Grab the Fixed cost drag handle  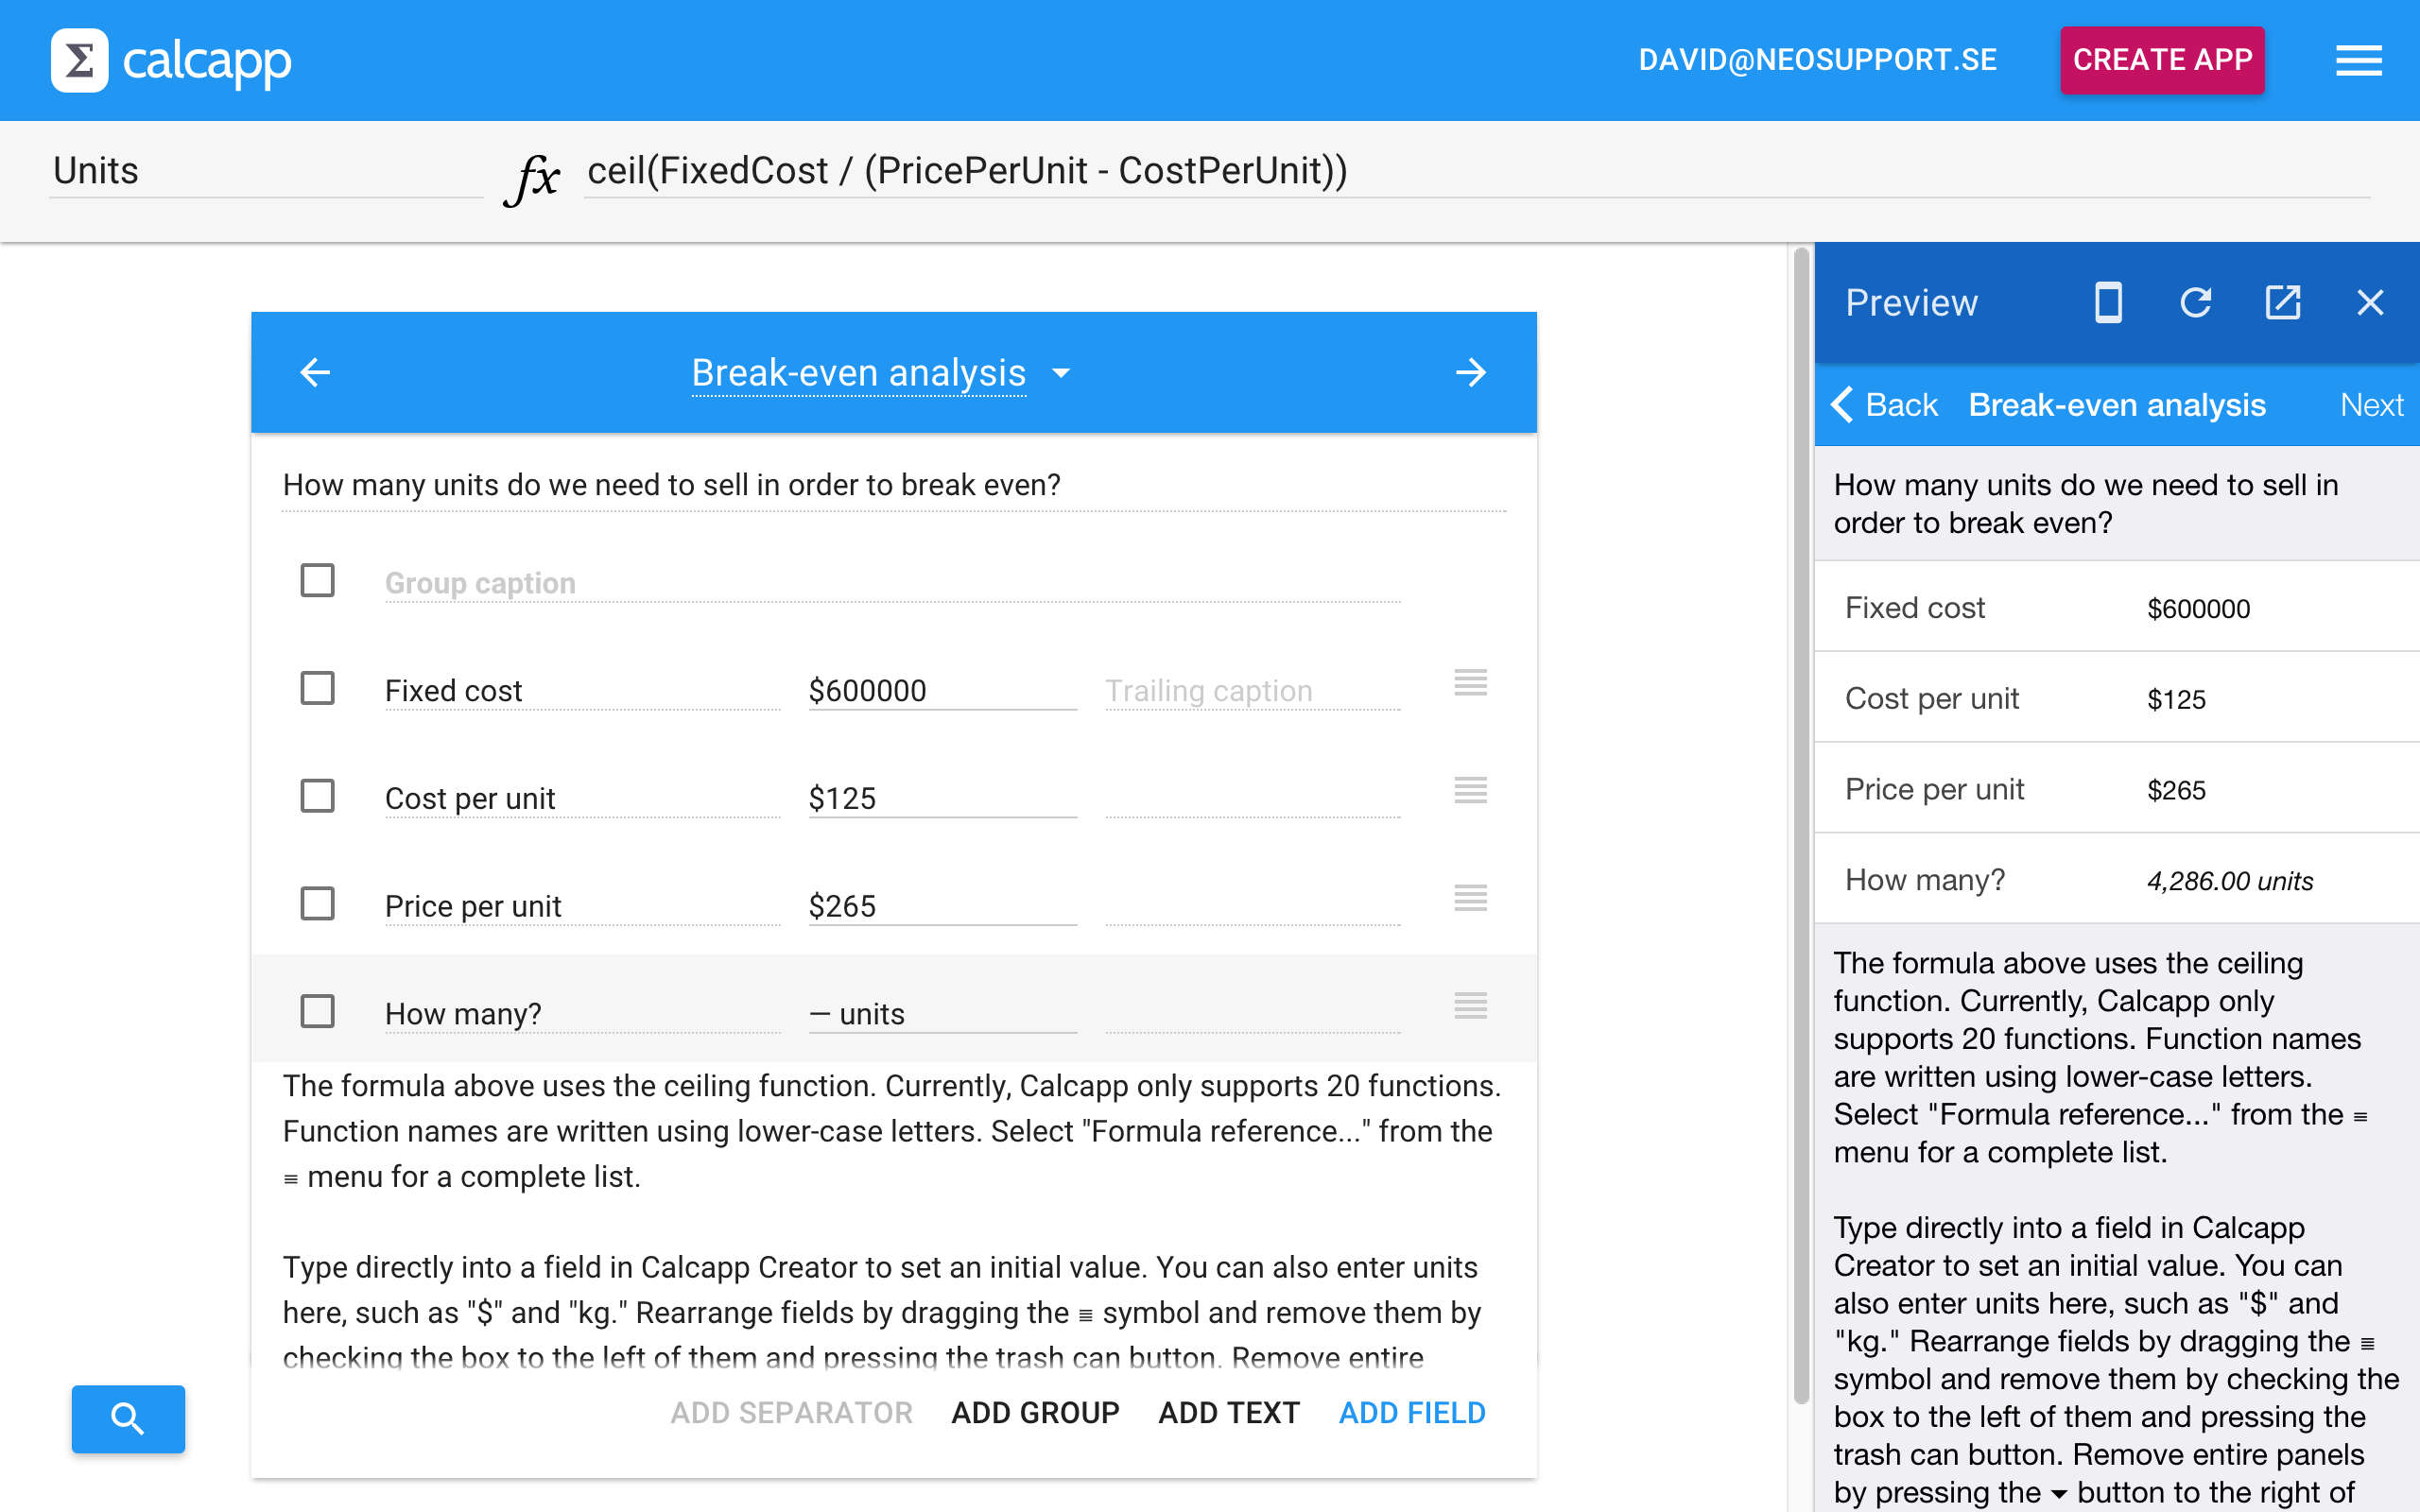(x=1470, y=683)
